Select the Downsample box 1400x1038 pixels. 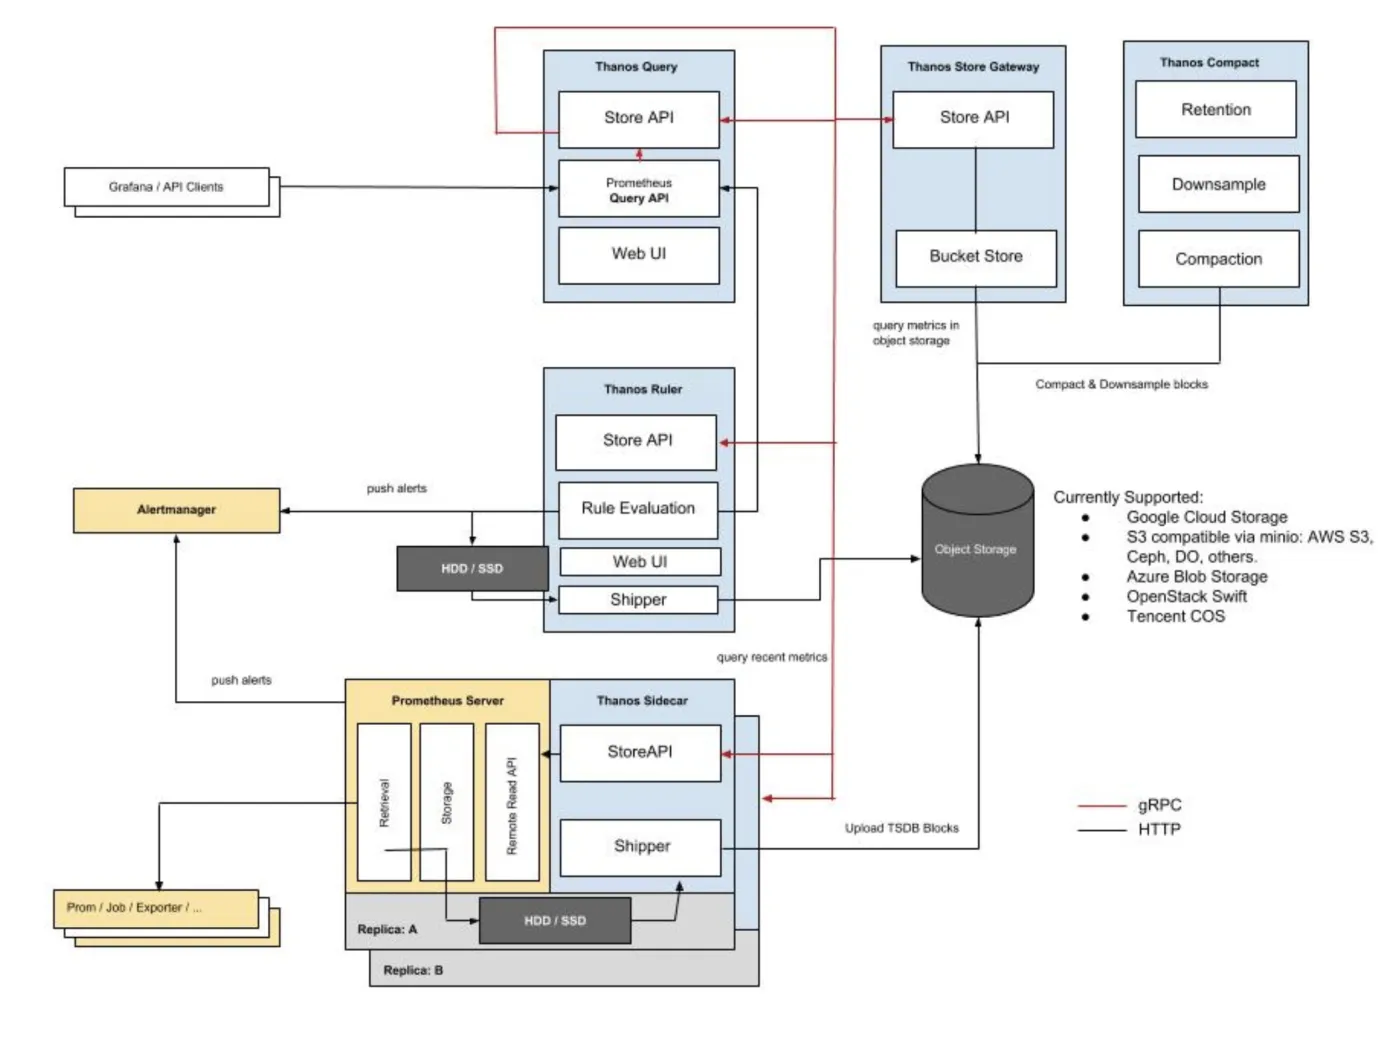click(x=1219, y=184)
